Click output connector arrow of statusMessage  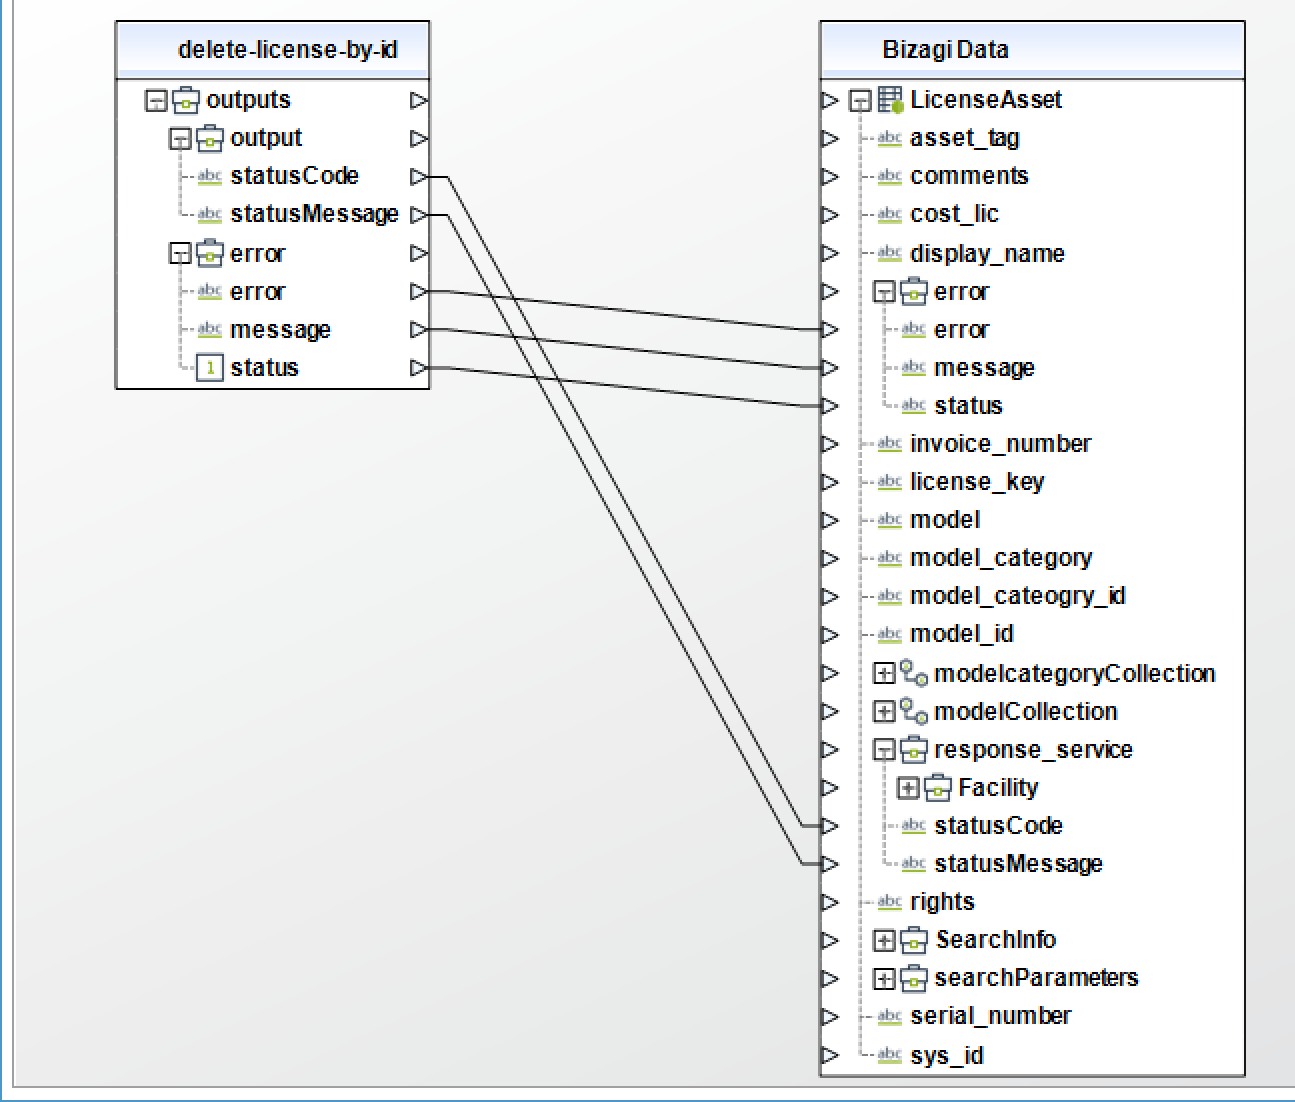tap(419, 215)
